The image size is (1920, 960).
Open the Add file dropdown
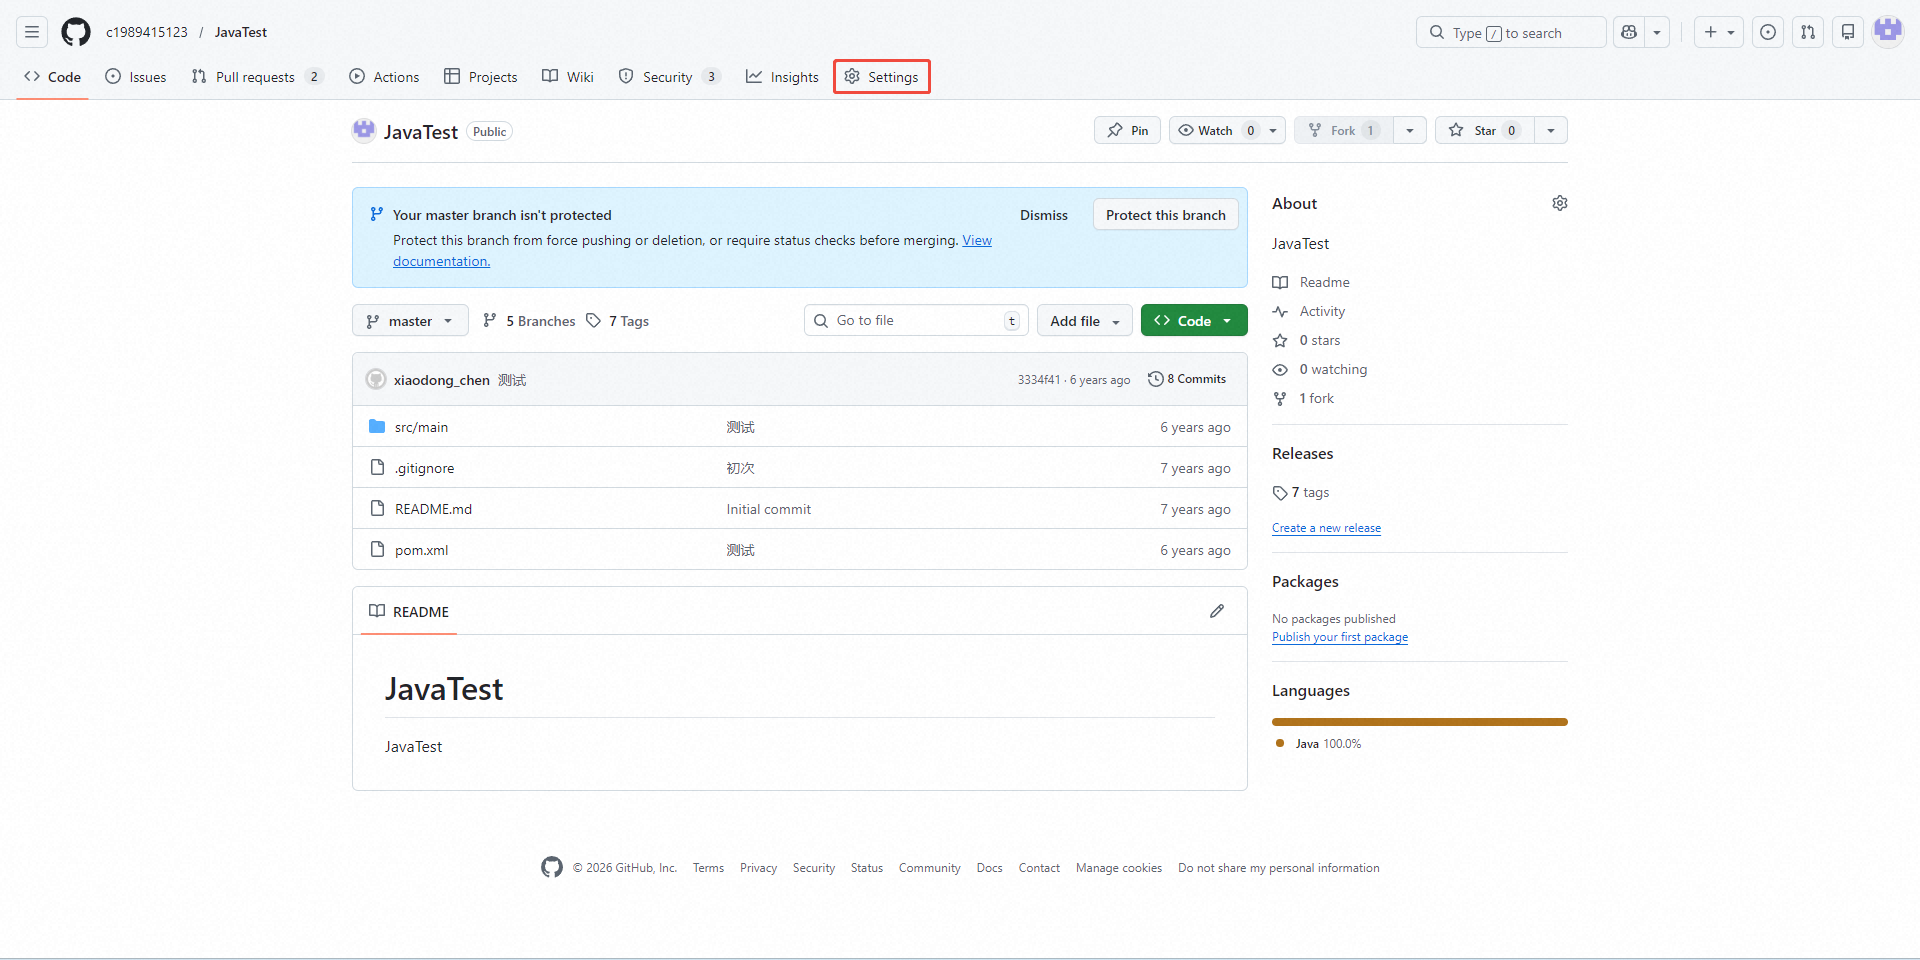click(1084, 321)
